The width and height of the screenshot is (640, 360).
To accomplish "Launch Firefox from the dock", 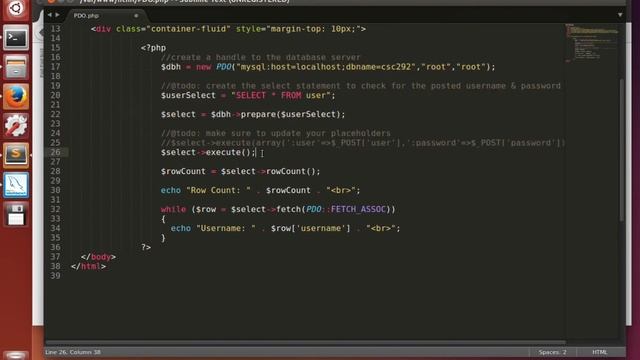I will pos(16,97).
